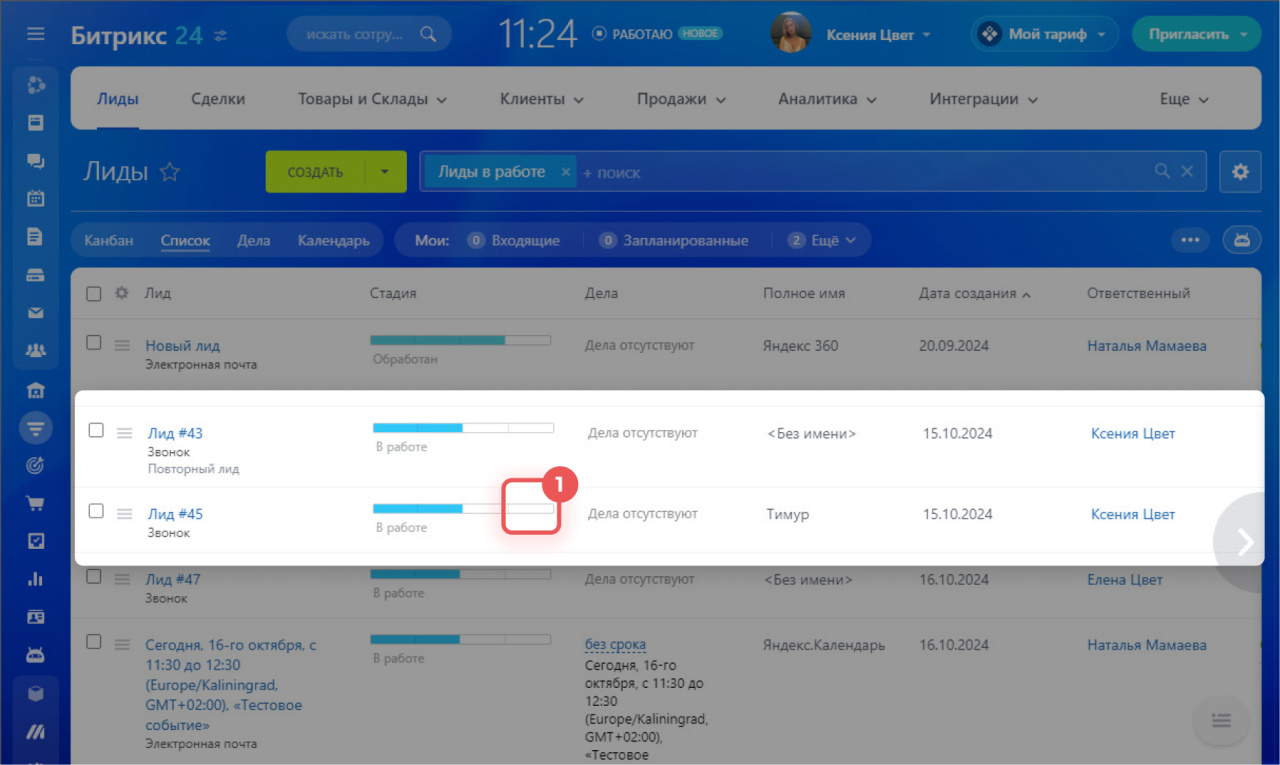This screenshot has width=1280, height=765.
Task: Open the chat bubbles icon in left sidebar
Action: (x=36, y=160)
